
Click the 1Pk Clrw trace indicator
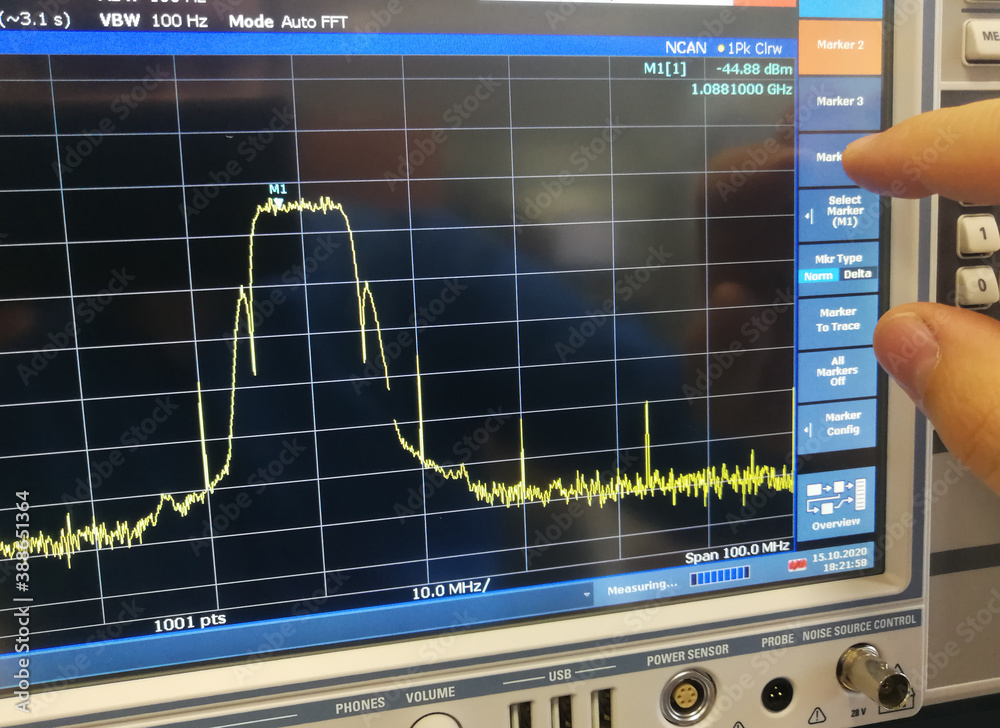click(749, 49)
